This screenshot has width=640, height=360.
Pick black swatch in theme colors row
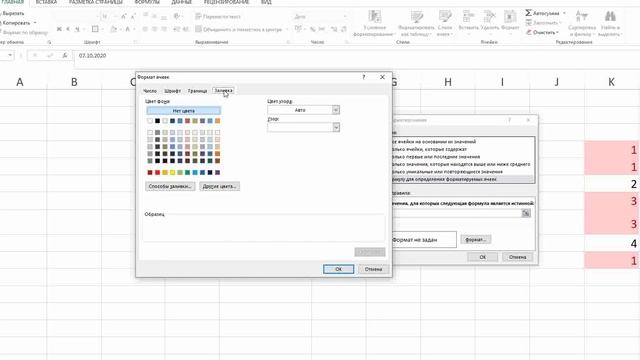point(158,121)
